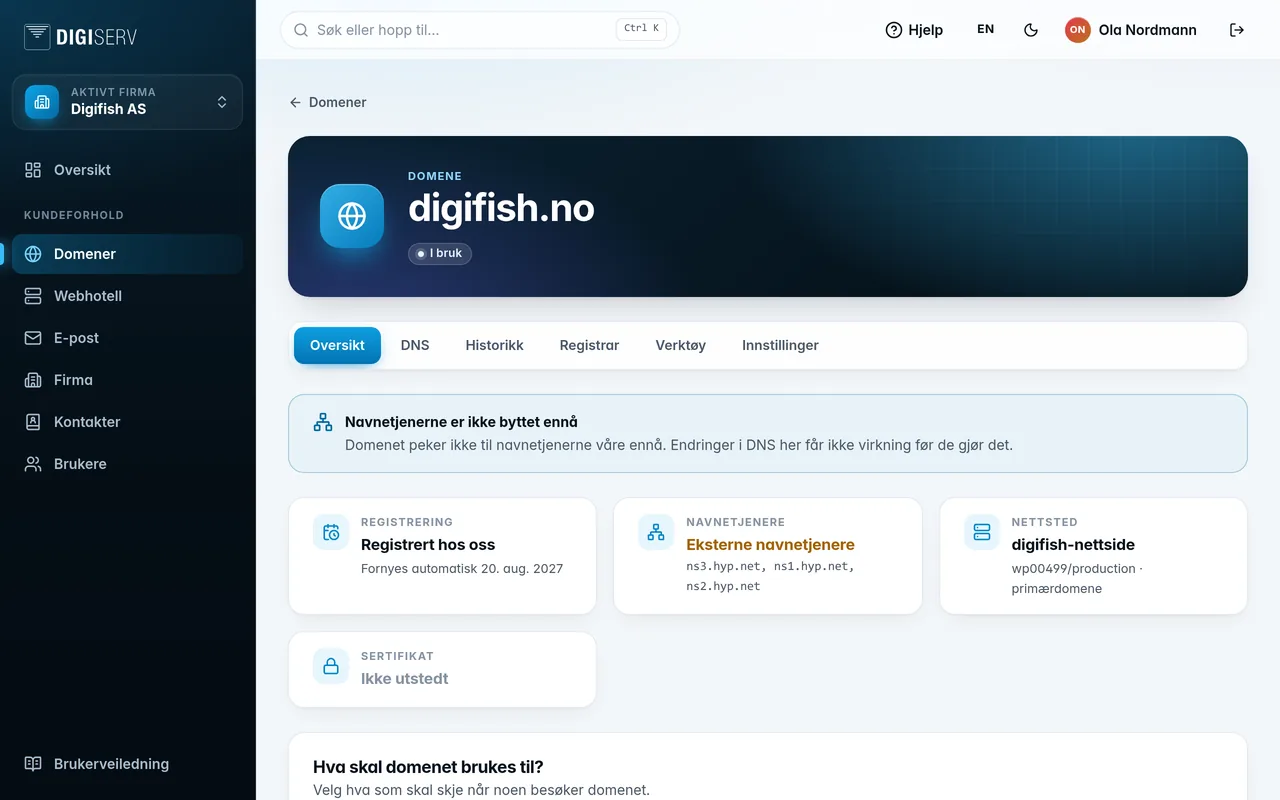Click the ON user avatar
Viewport: 1280px width, 800px height.
click(1078, 30)
